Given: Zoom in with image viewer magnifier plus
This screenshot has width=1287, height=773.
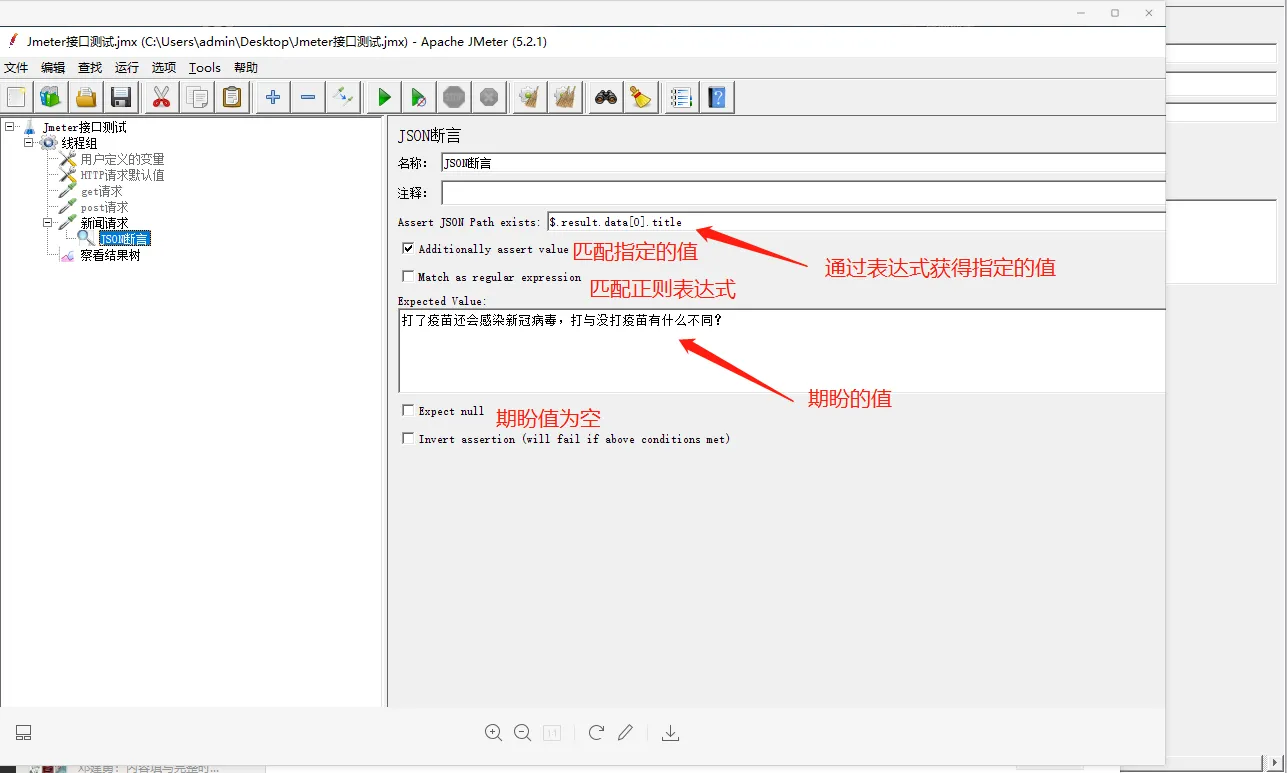Looking at the screenshot, I should click(493, 733).
